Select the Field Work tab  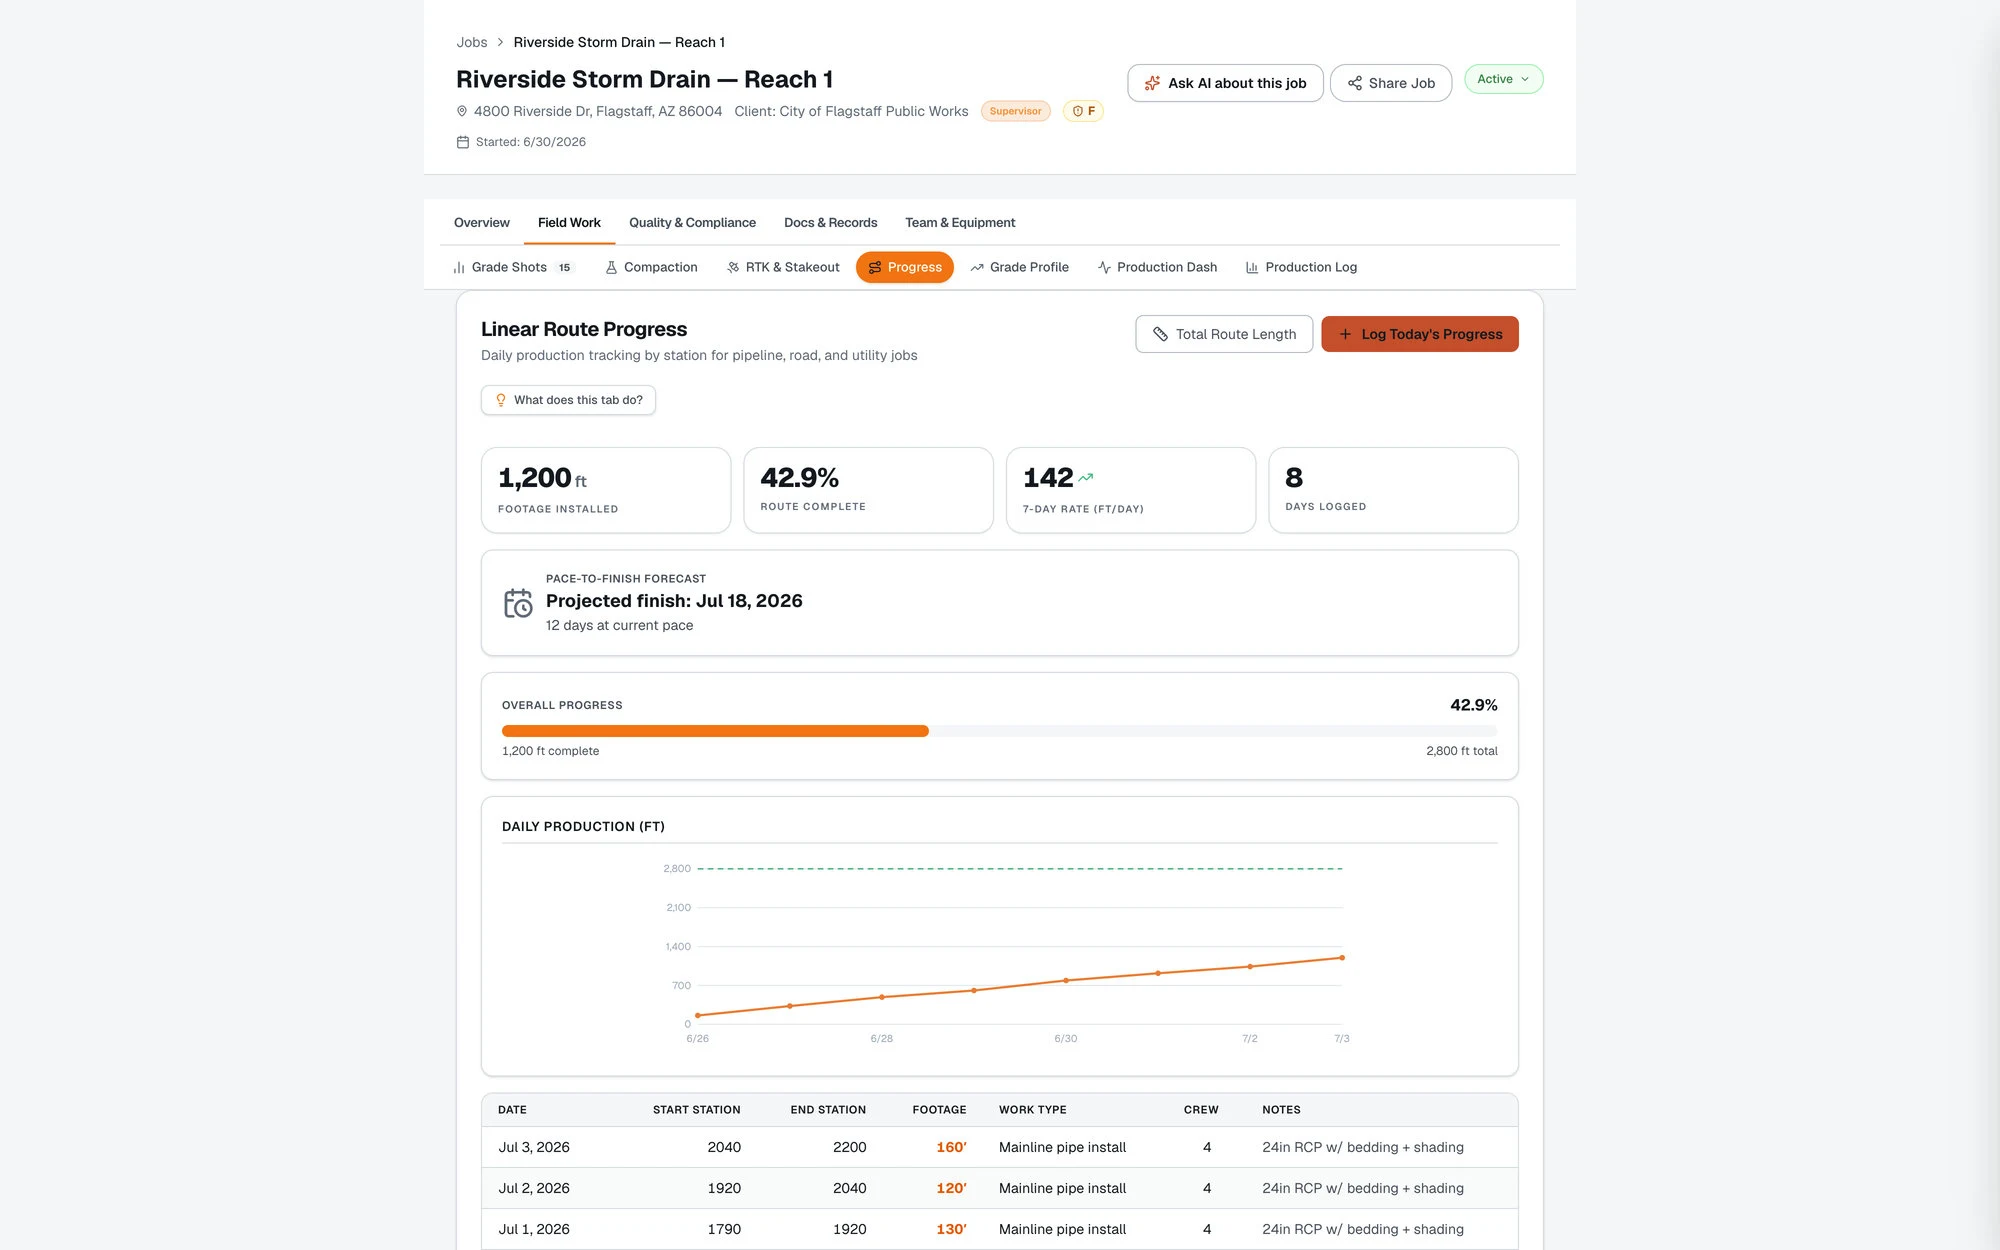569,222
